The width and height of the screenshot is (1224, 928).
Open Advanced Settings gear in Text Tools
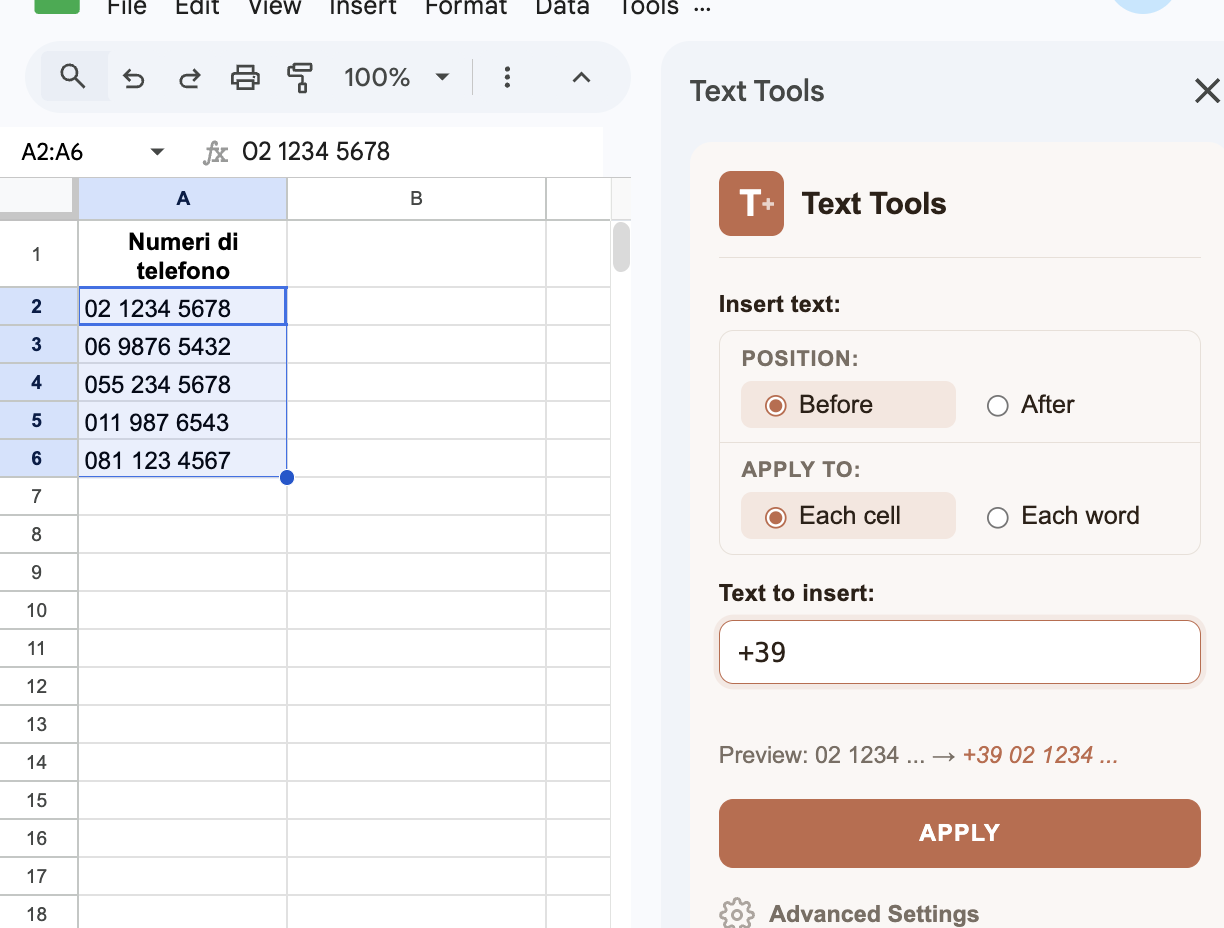point(737,913)
